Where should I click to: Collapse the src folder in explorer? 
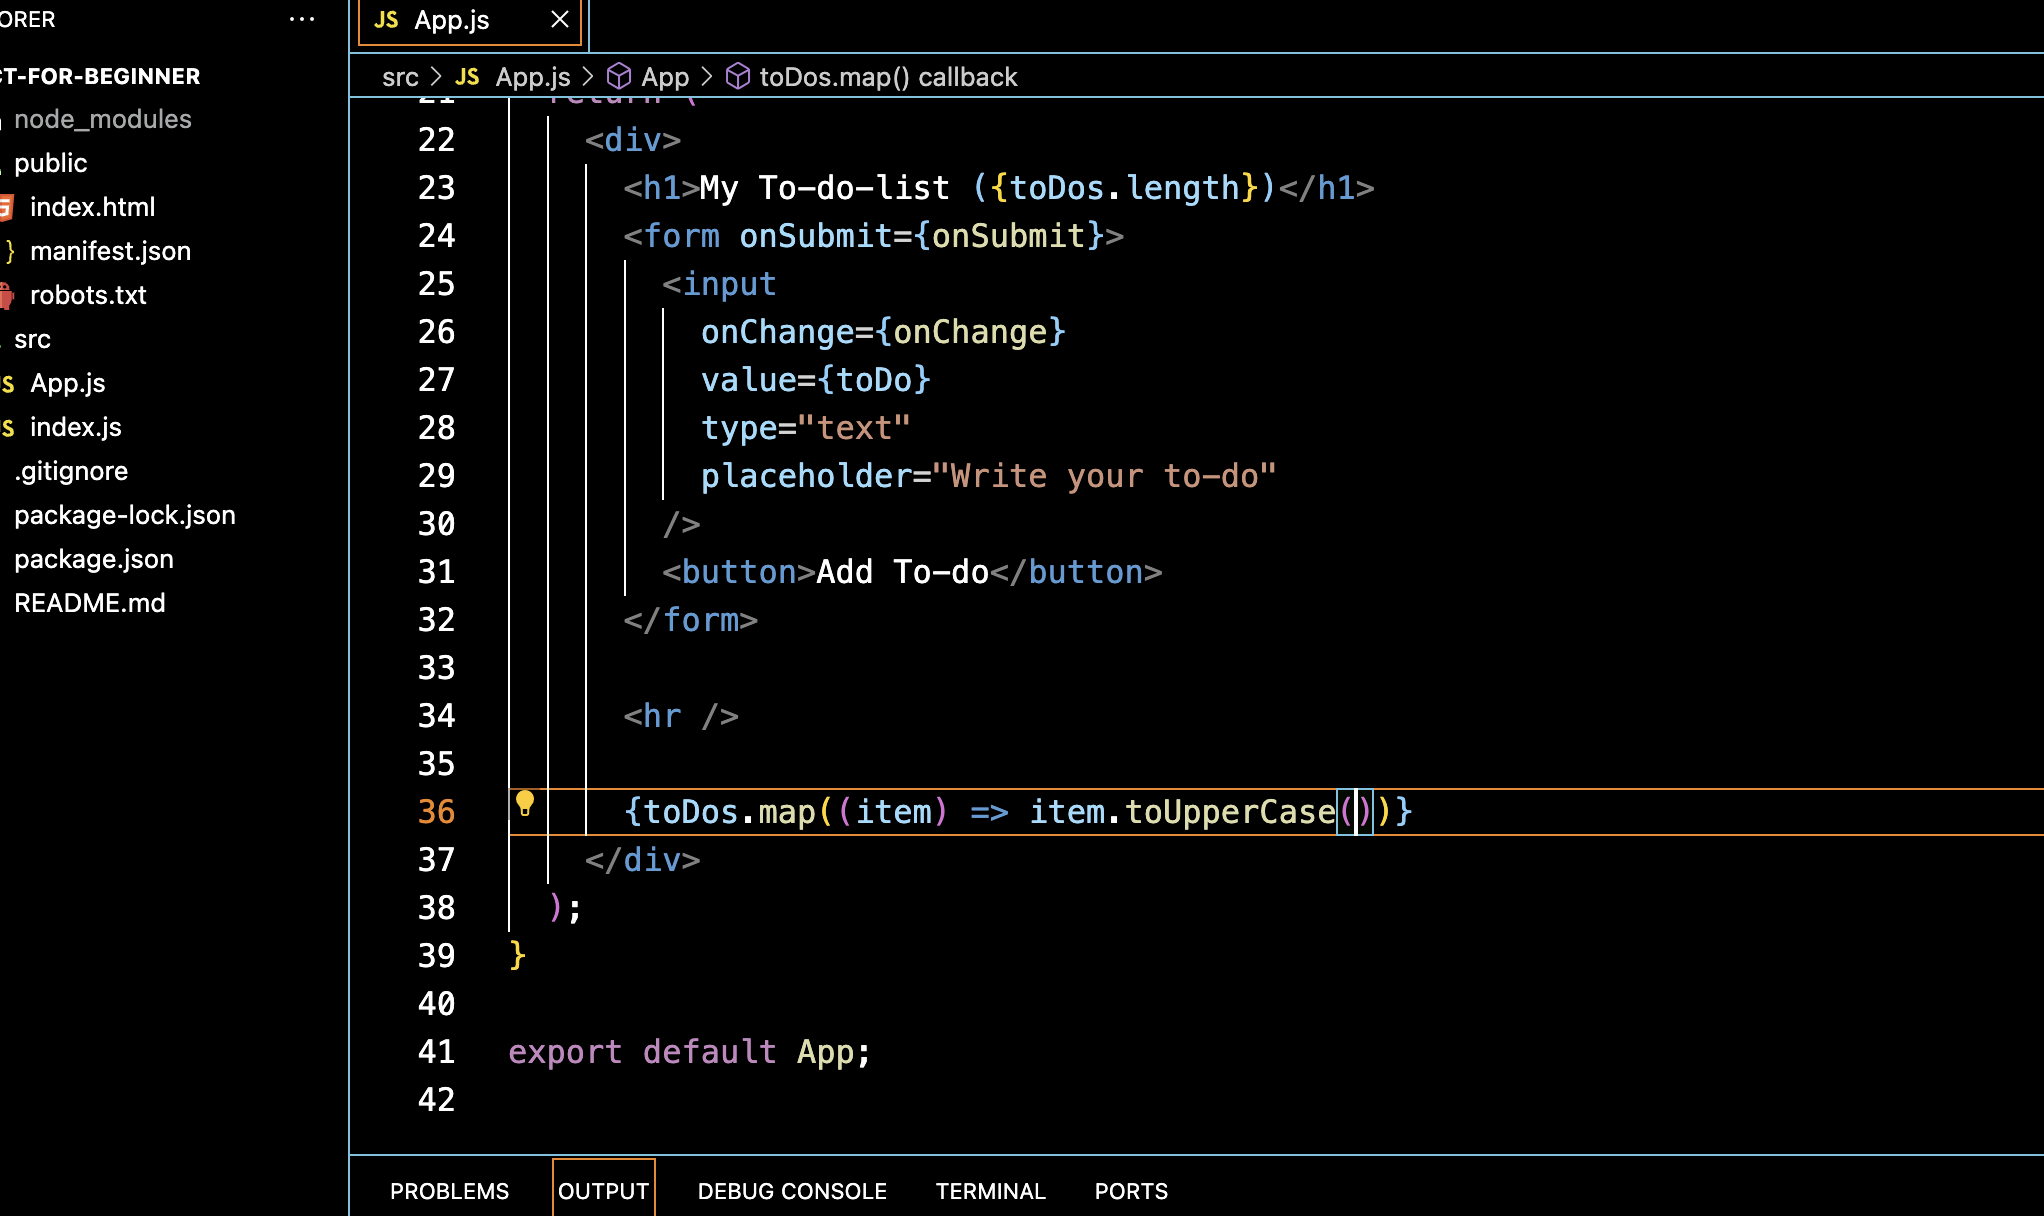tap(32, 339)
